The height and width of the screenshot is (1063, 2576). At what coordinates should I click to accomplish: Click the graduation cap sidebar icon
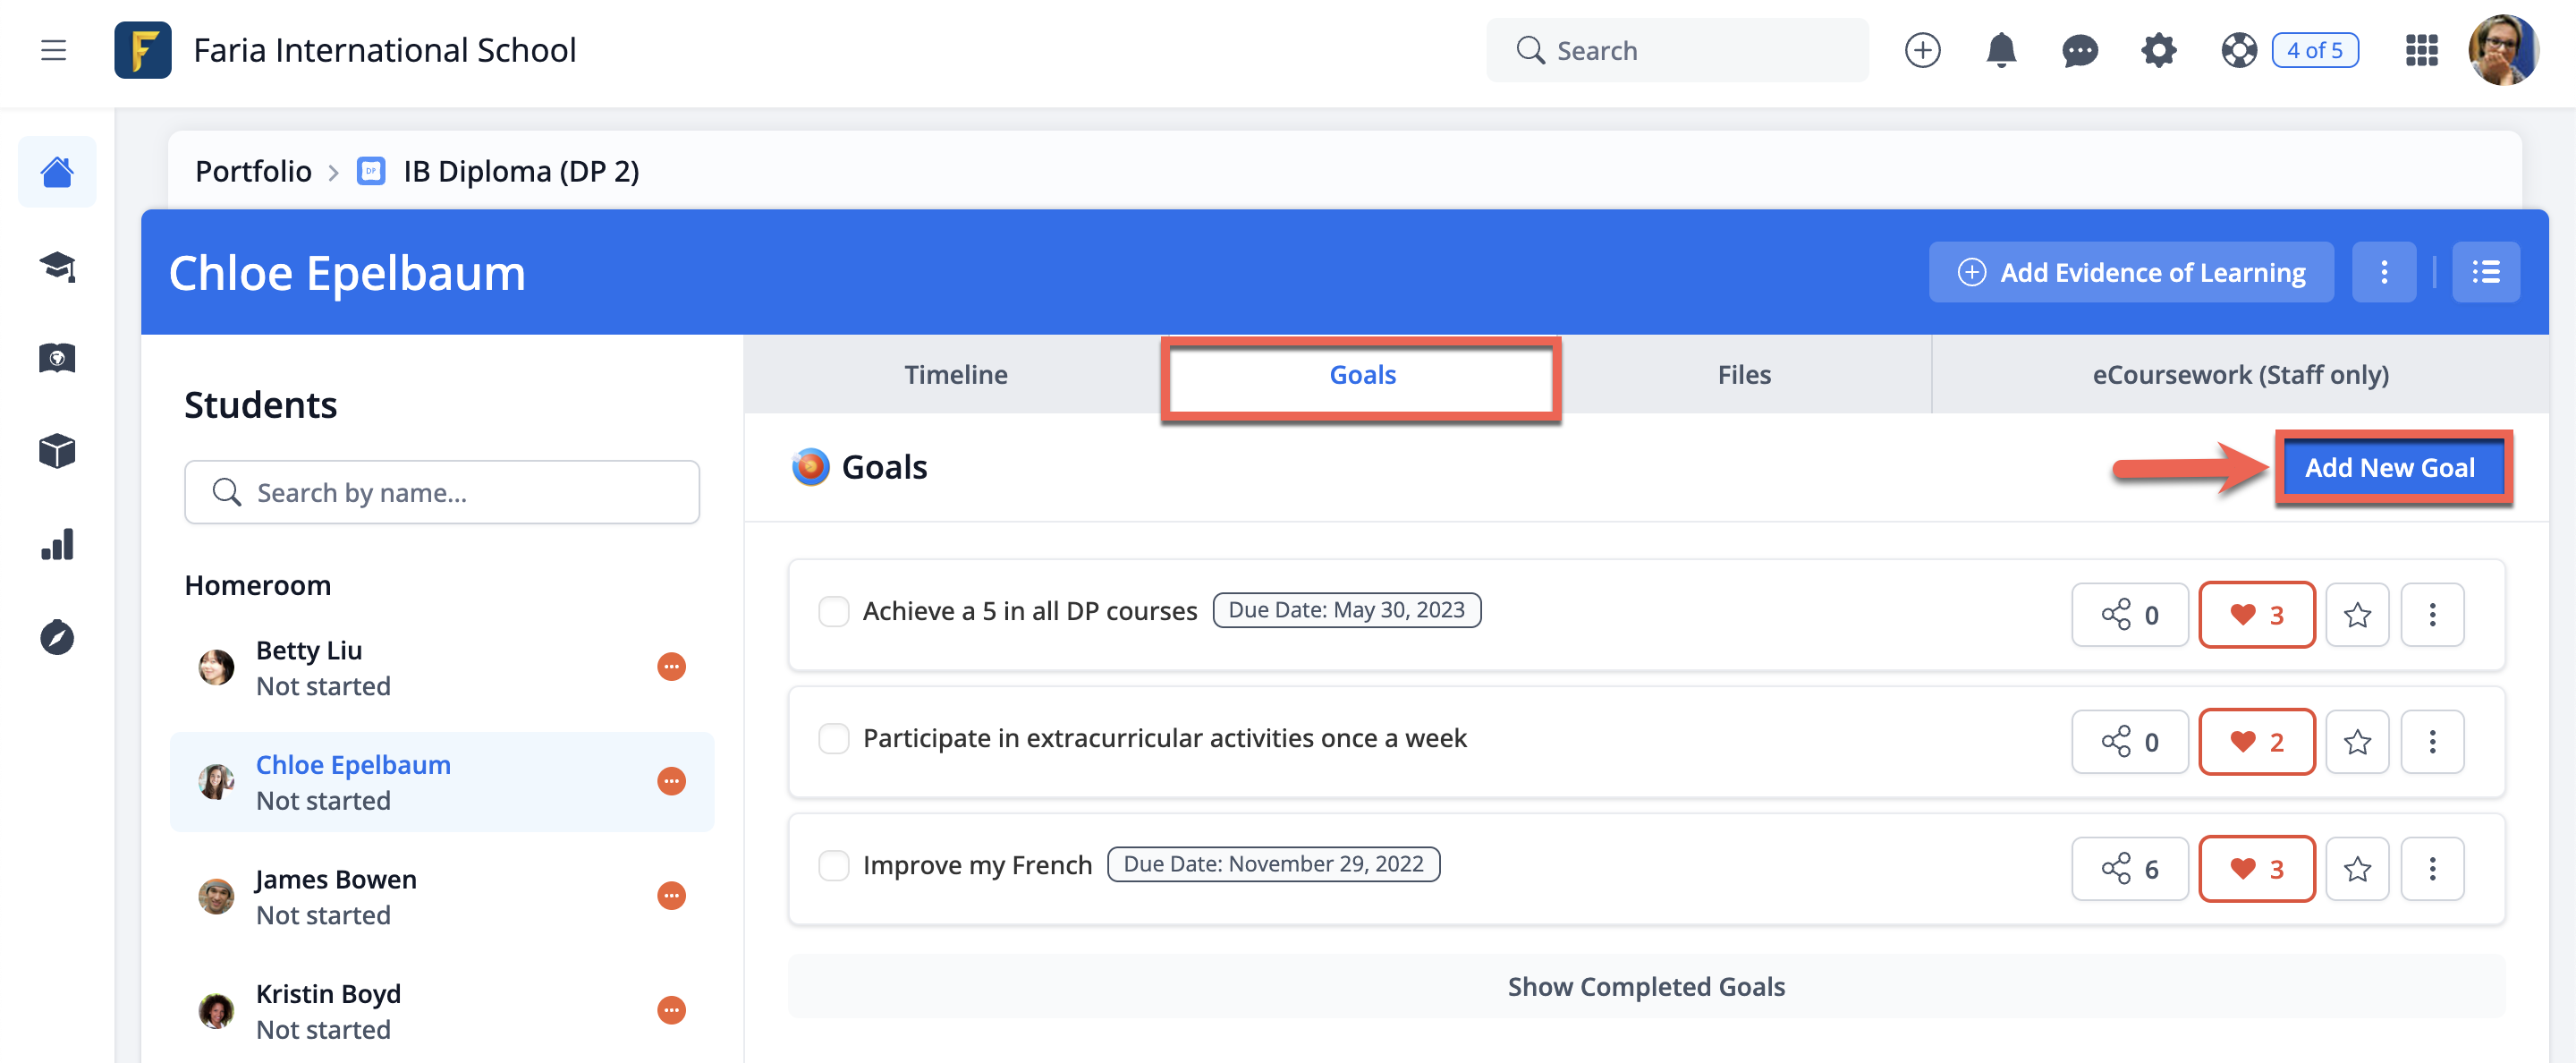tap(57, 266)
